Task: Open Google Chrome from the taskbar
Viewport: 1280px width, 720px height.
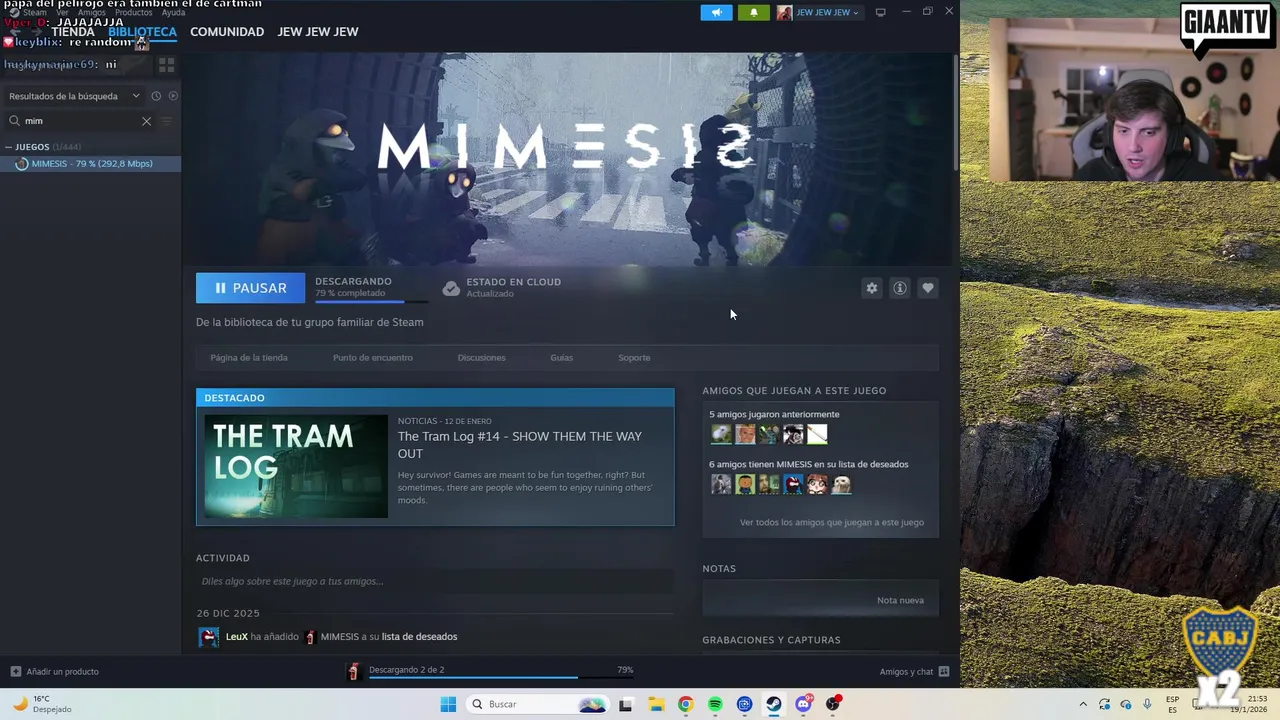Action: click(x=685, y=704)
